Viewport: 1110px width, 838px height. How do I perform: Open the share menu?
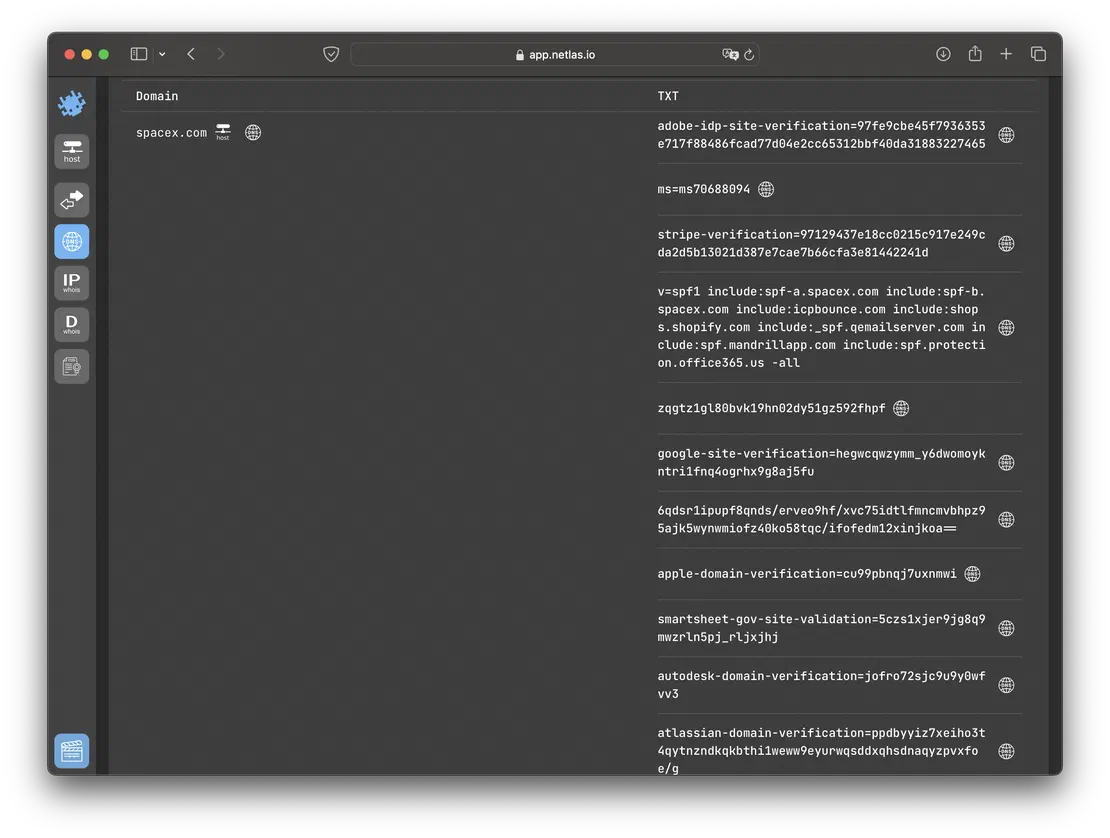975,53
